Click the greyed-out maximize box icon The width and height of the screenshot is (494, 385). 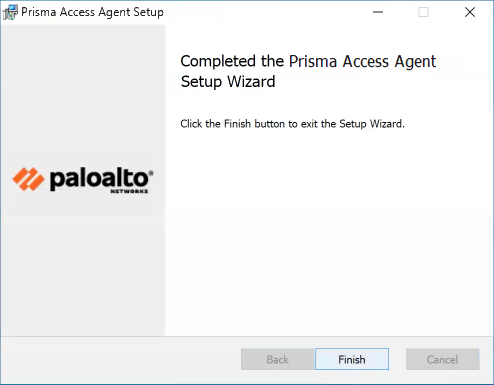pos(423,12)
